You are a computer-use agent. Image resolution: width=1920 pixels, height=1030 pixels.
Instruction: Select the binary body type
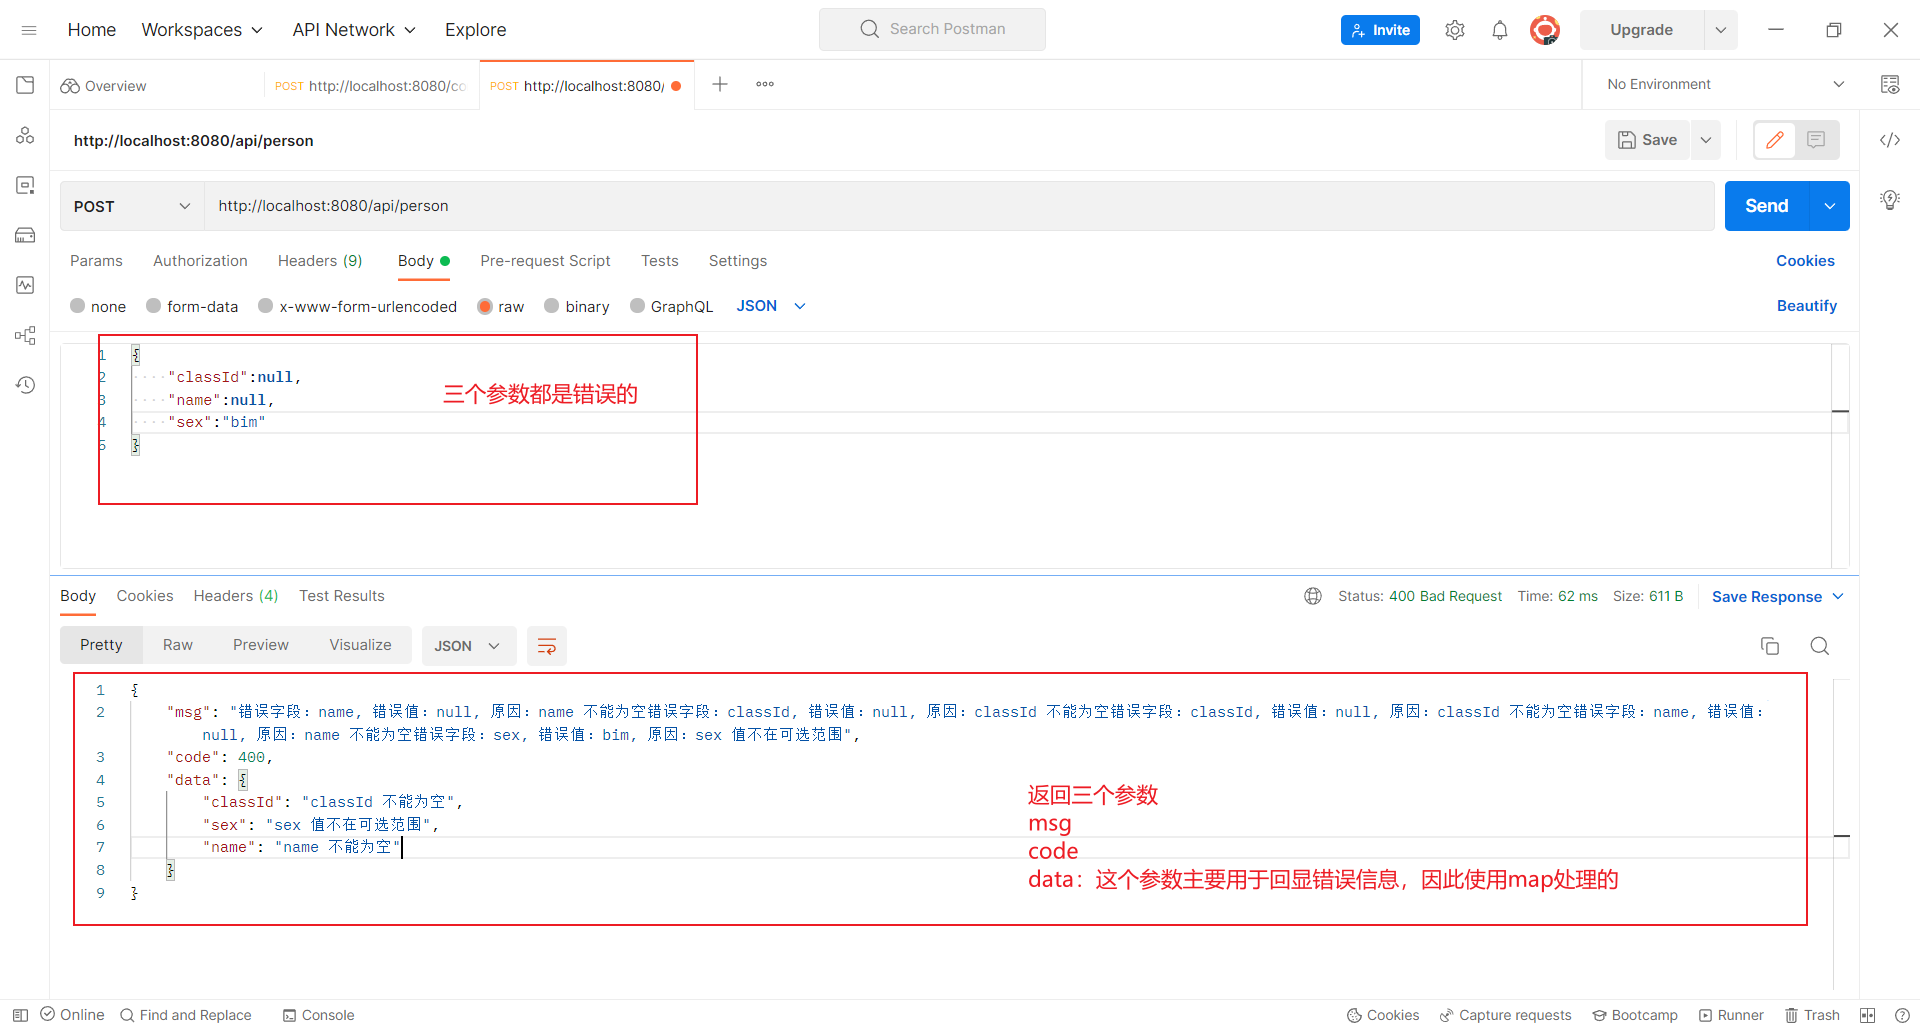pos(577,306)
